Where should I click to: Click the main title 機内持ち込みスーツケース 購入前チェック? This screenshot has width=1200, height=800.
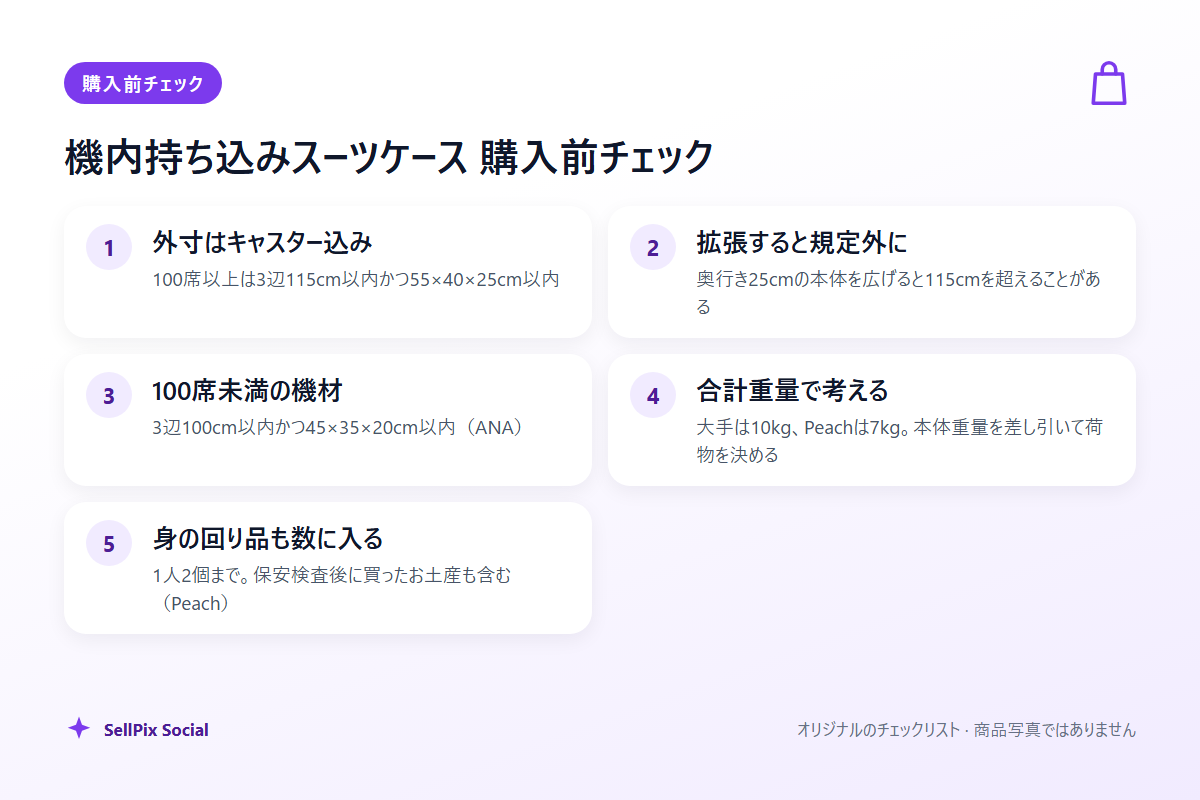point(389,157)
